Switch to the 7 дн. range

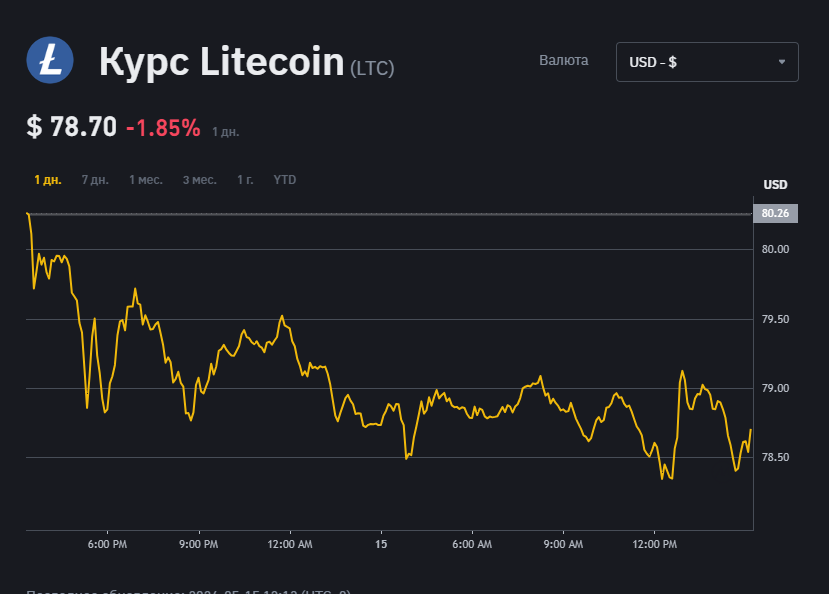[x=95, y=180]
